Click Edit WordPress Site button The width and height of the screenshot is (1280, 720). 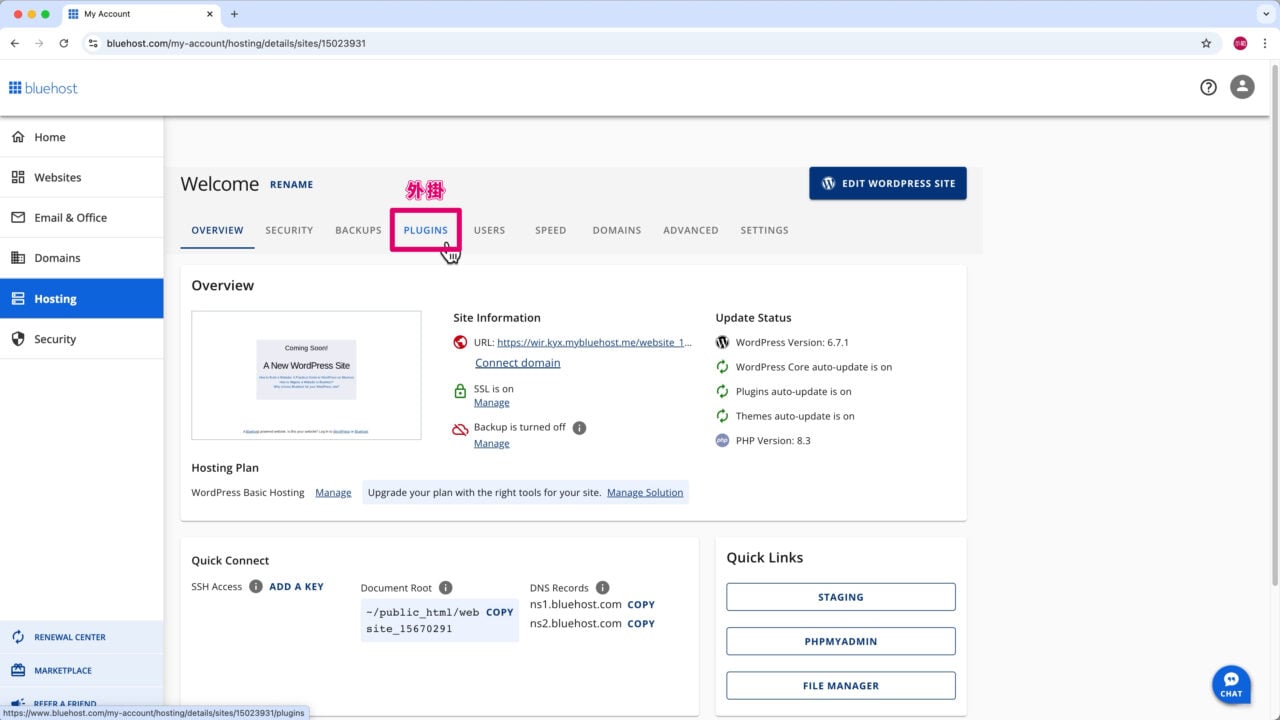point(888,183)
